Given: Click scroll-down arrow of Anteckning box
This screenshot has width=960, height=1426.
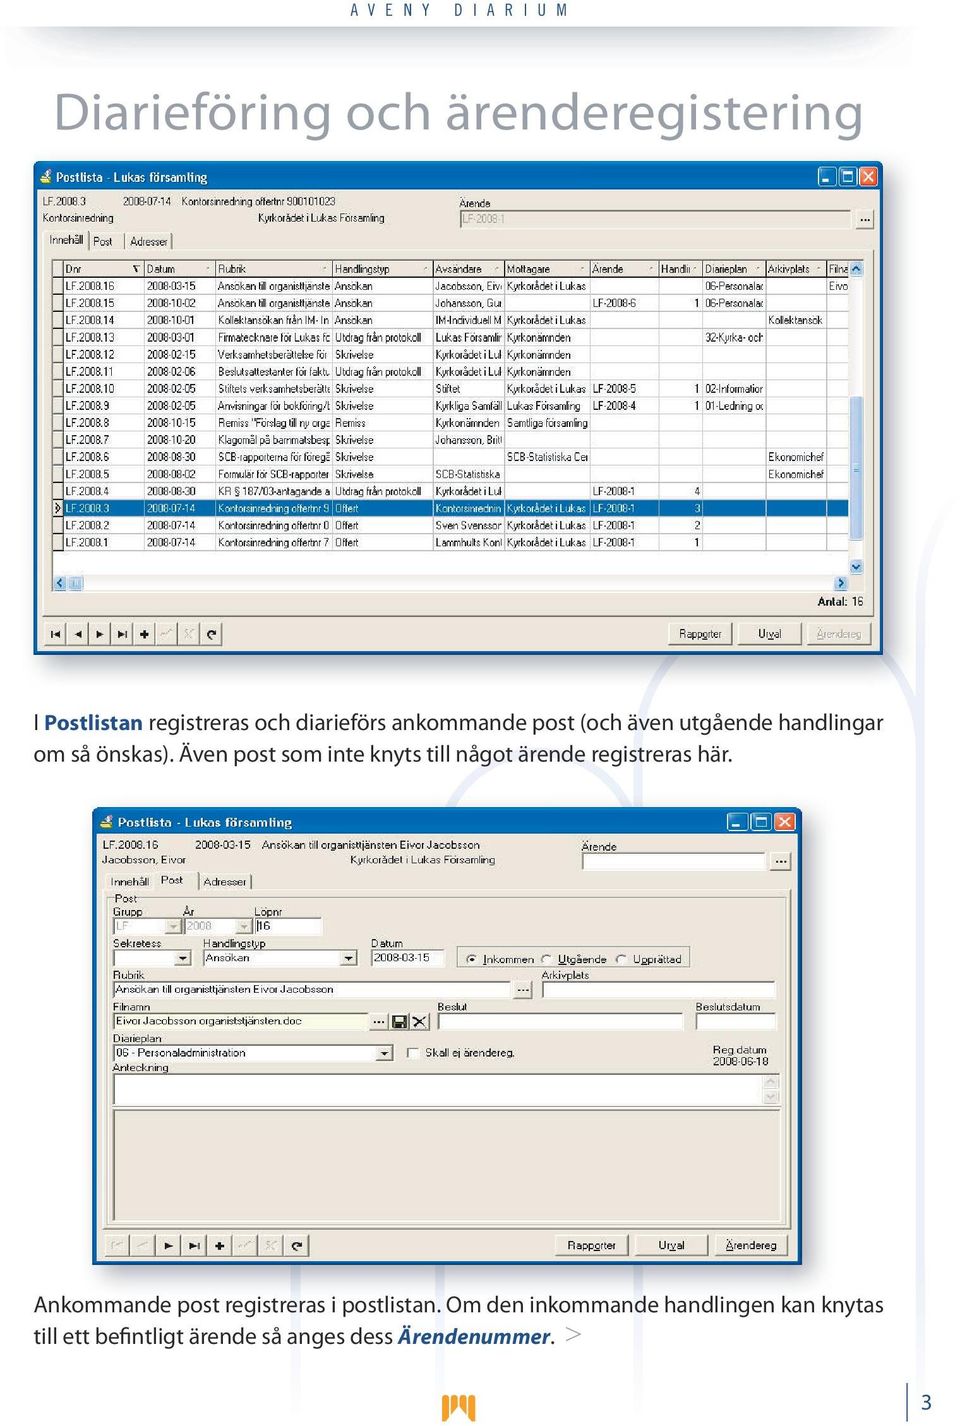Looking at the screenshot, I should click(770, 1098).
